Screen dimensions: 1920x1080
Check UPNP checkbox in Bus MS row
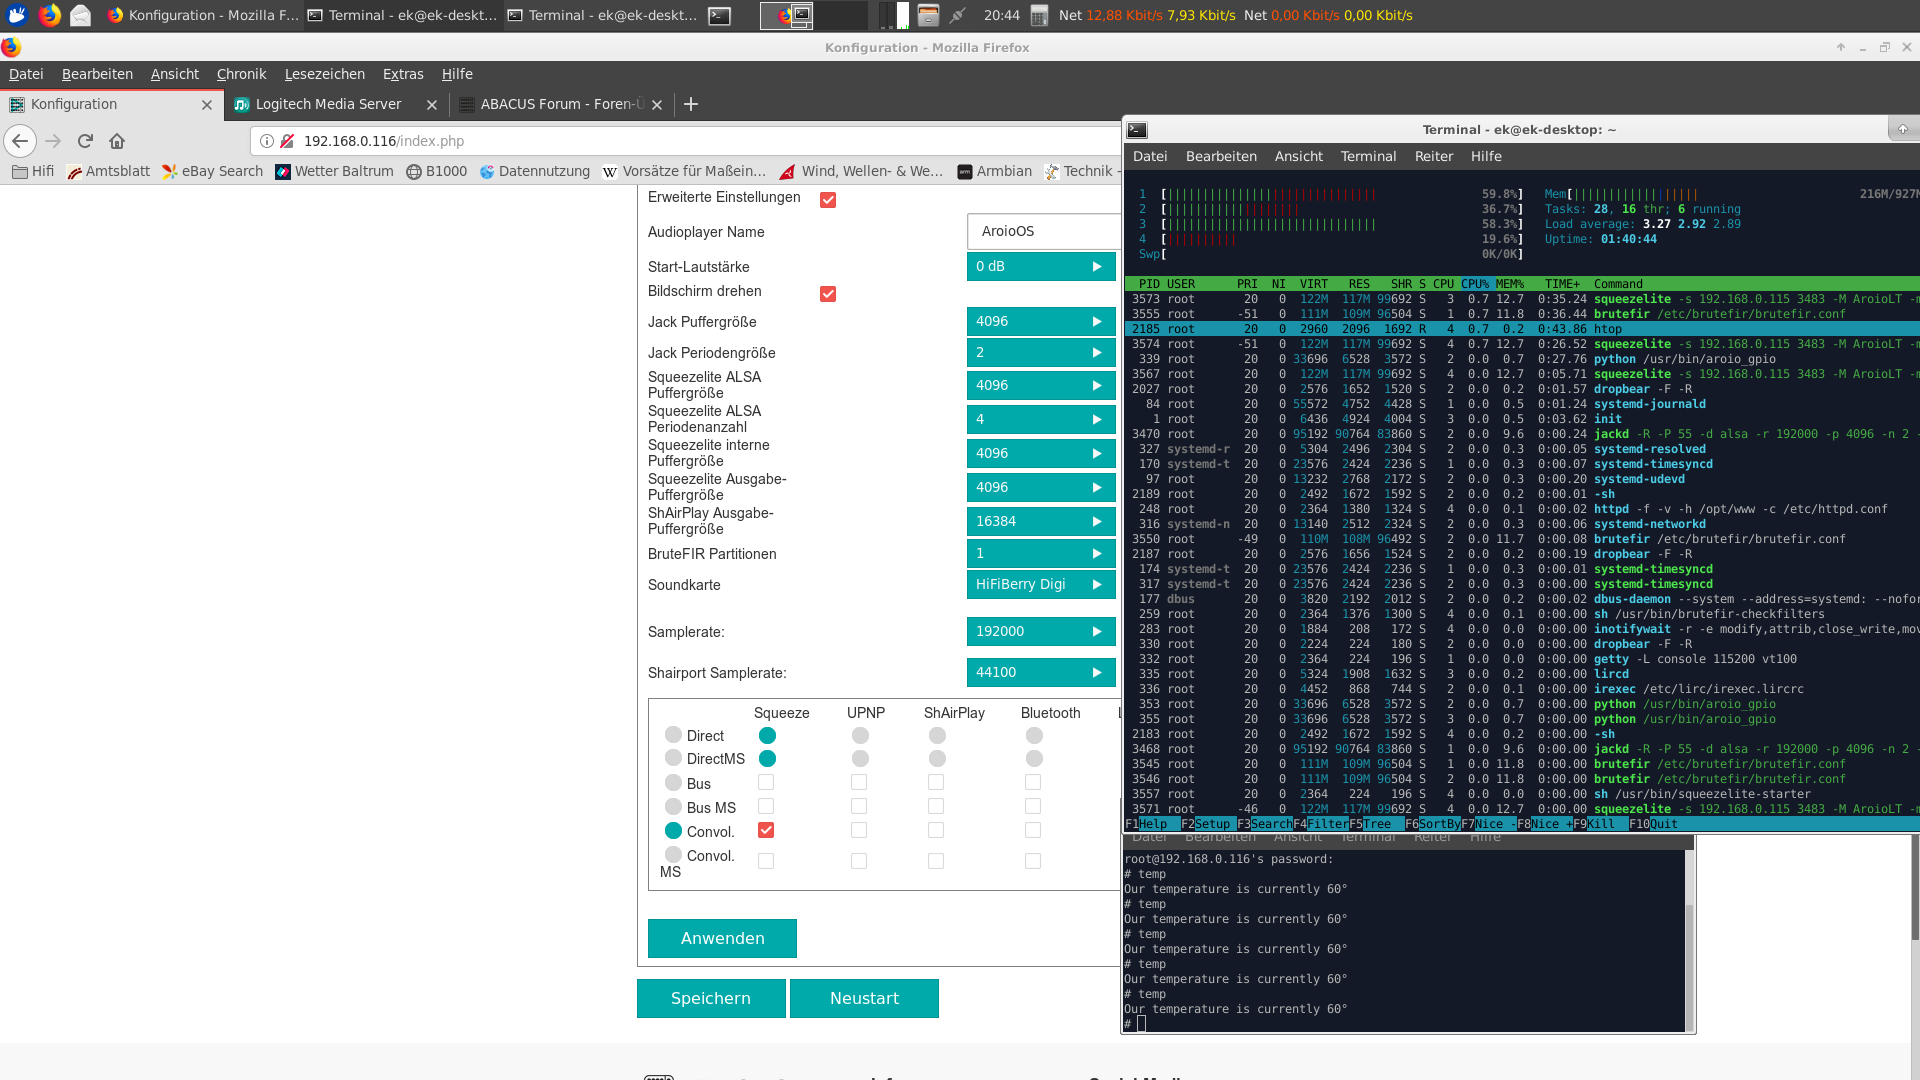click(859, 806)
